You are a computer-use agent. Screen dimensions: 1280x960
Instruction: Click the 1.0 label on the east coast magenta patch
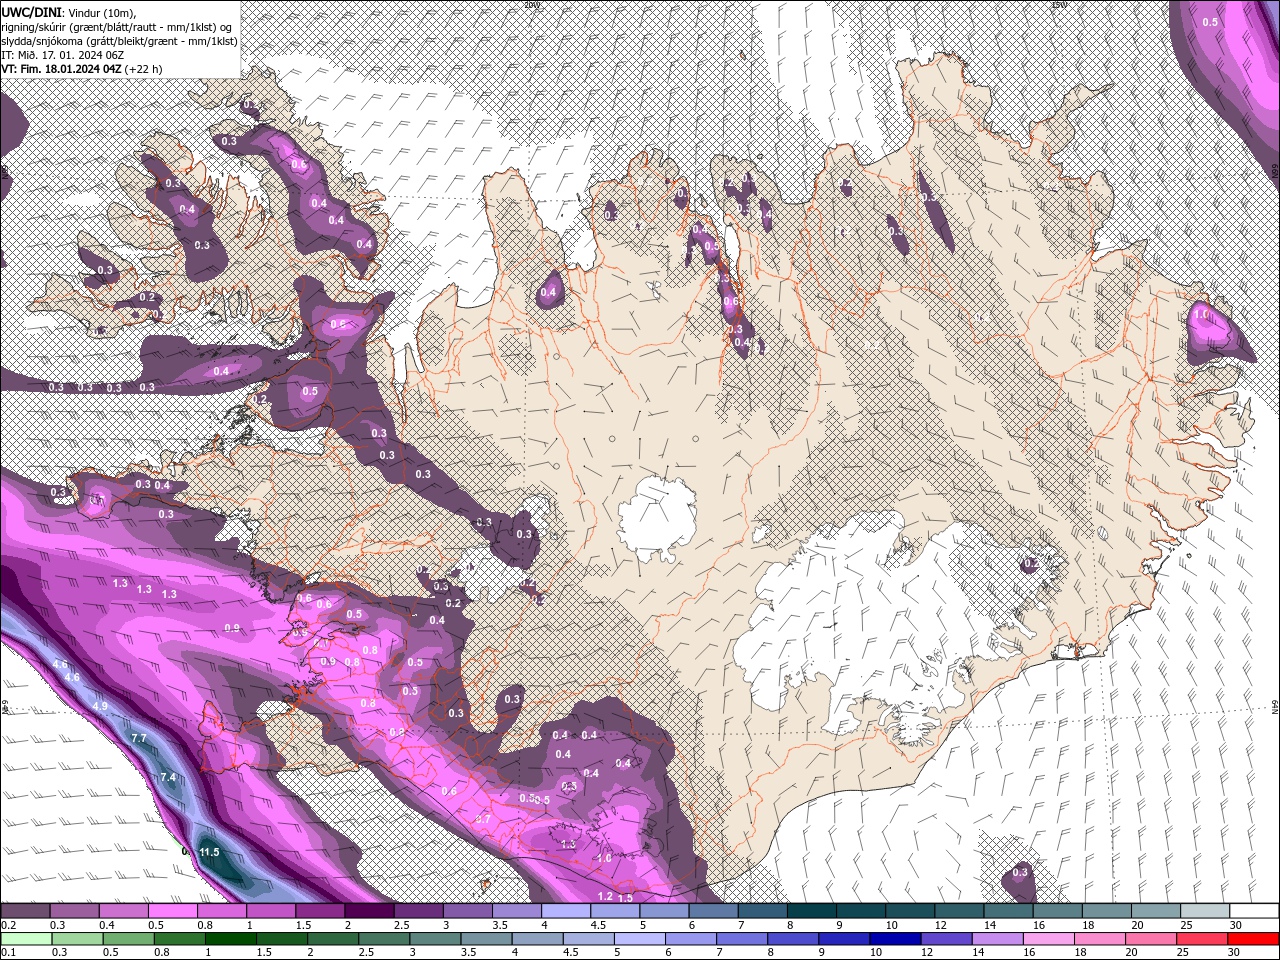tap(1201, 314)
